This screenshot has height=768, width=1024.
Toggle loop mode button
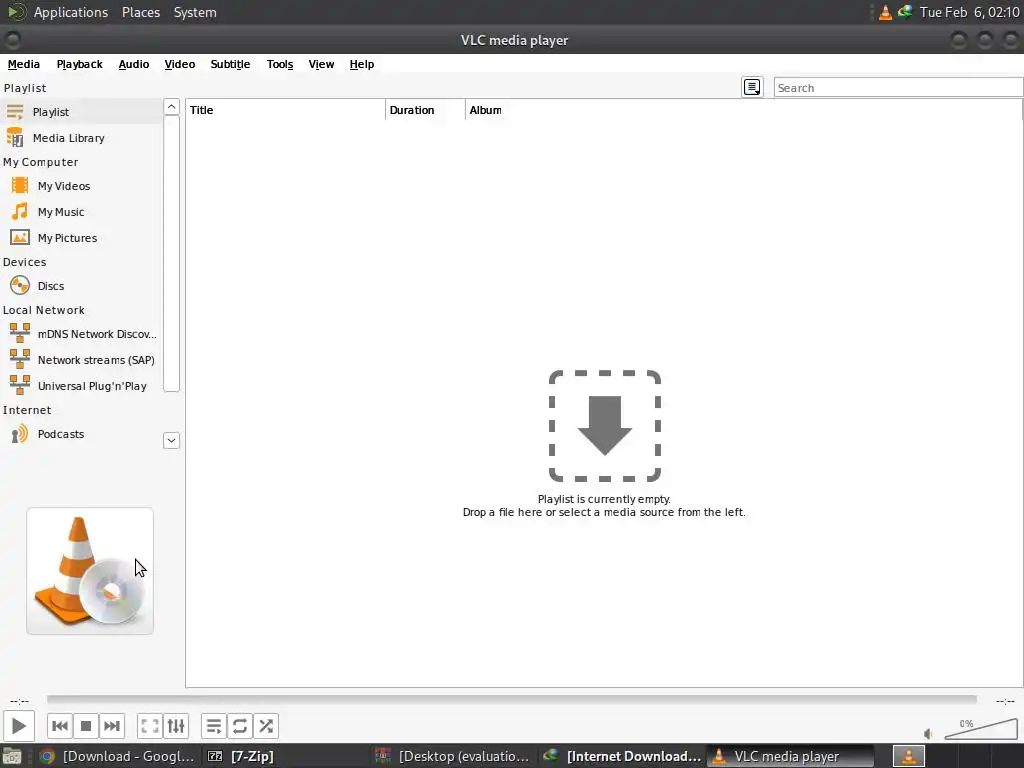[240, 726]
